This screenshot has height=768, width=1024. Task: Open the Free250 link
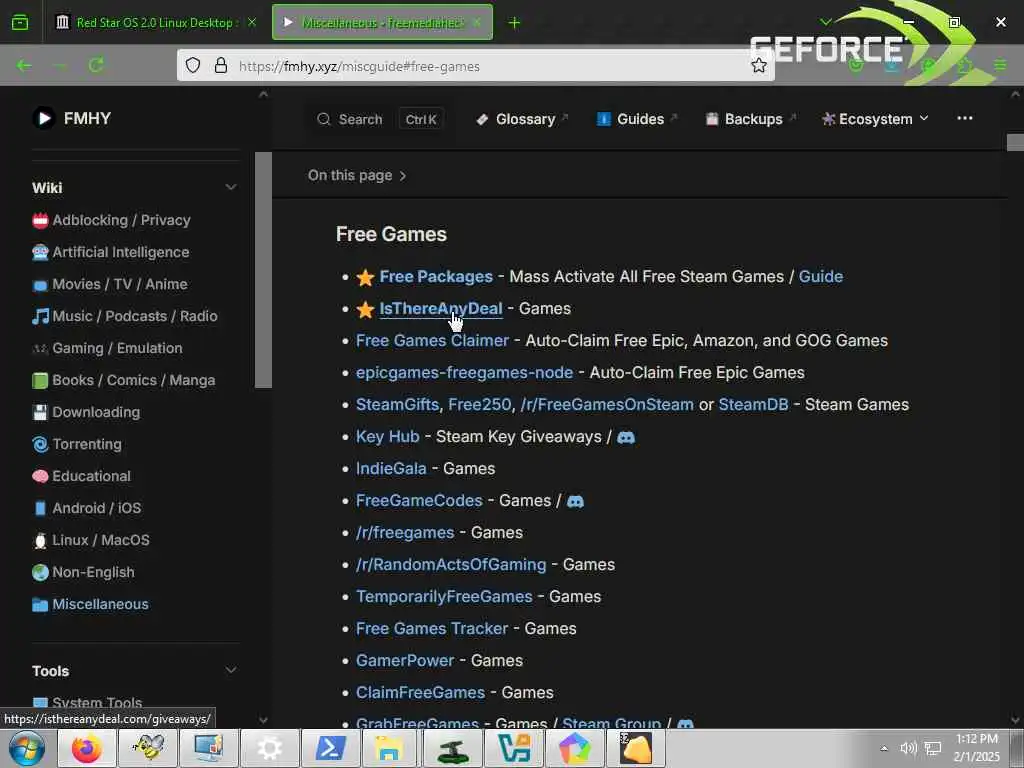(x=479, y=404)
